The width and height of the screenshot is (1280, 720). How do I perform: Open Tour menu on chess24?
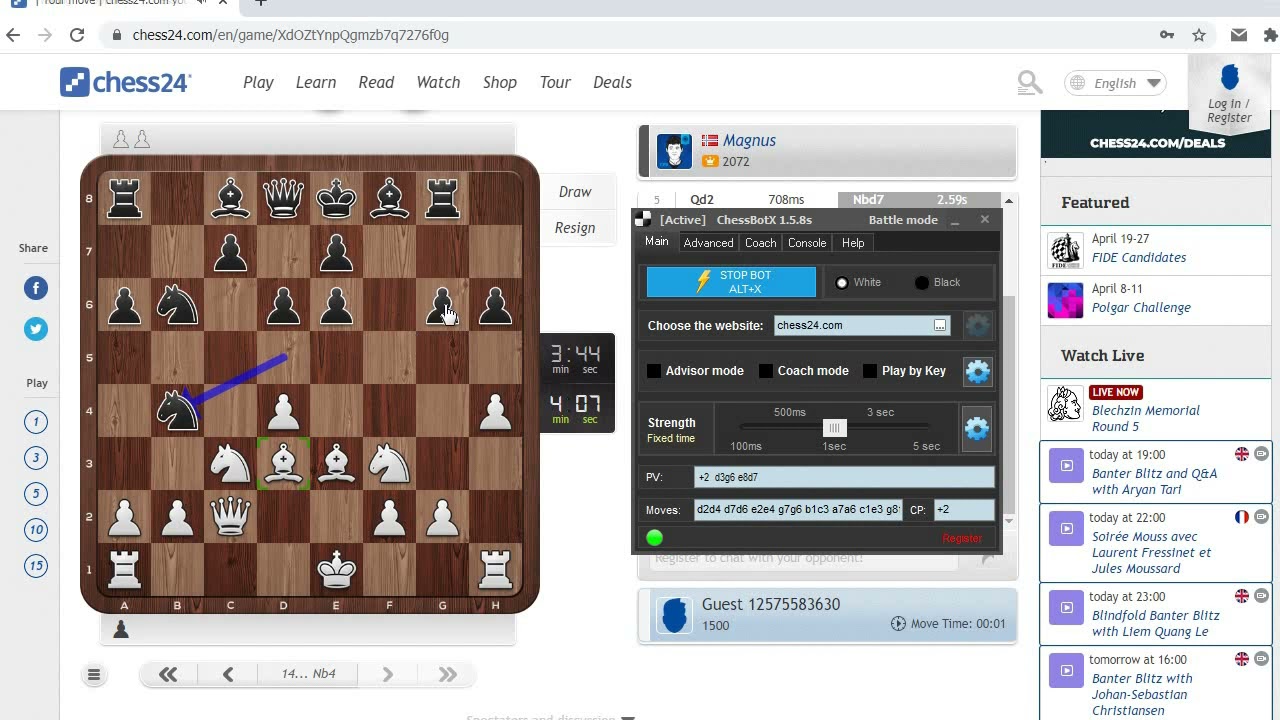555,82
